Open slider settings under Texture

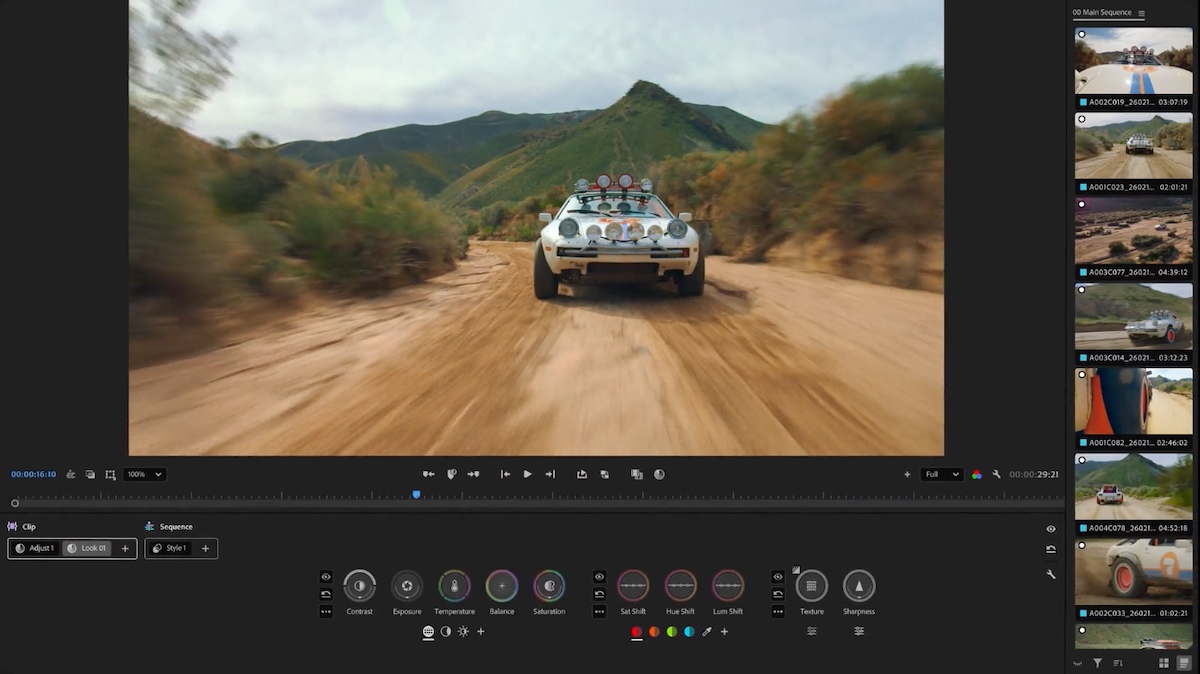pos(812,632)
